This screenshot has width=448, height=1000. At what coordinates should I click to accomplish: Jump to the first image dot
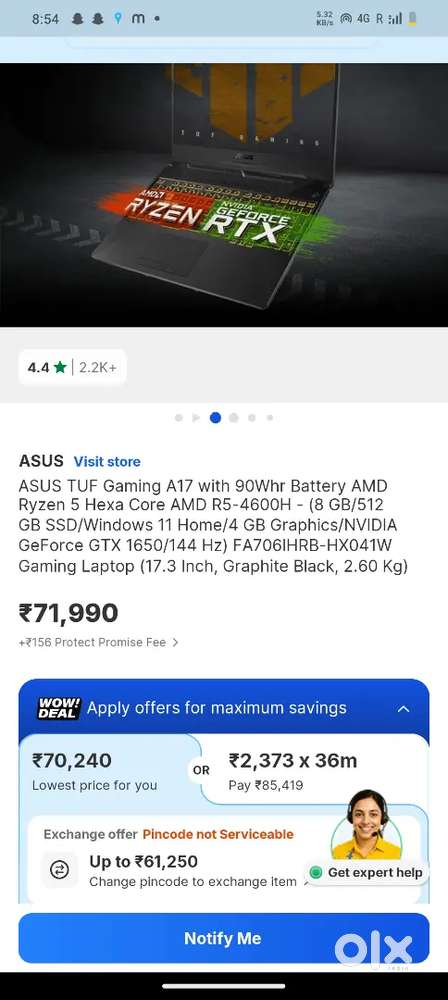(x=179, y=418)
